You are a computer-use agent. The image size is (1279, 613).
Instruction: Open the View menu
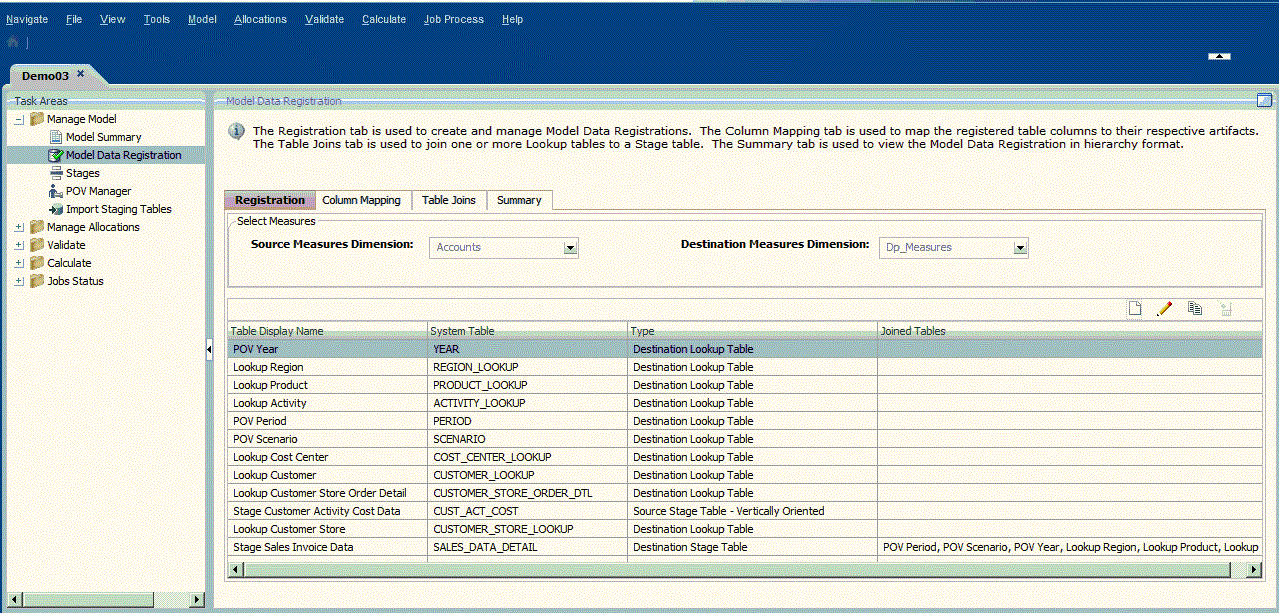(x=113, y=19)
